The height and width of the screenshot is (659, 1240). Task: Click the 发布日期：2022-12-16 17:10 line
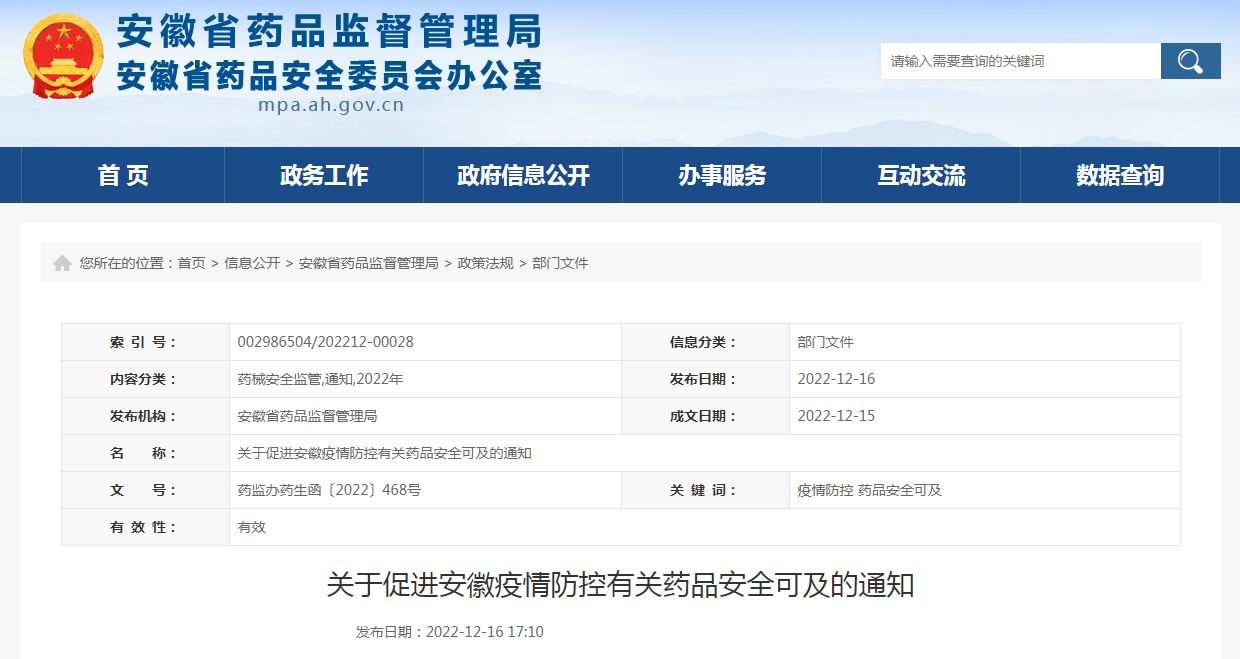[x=450, y=632]
